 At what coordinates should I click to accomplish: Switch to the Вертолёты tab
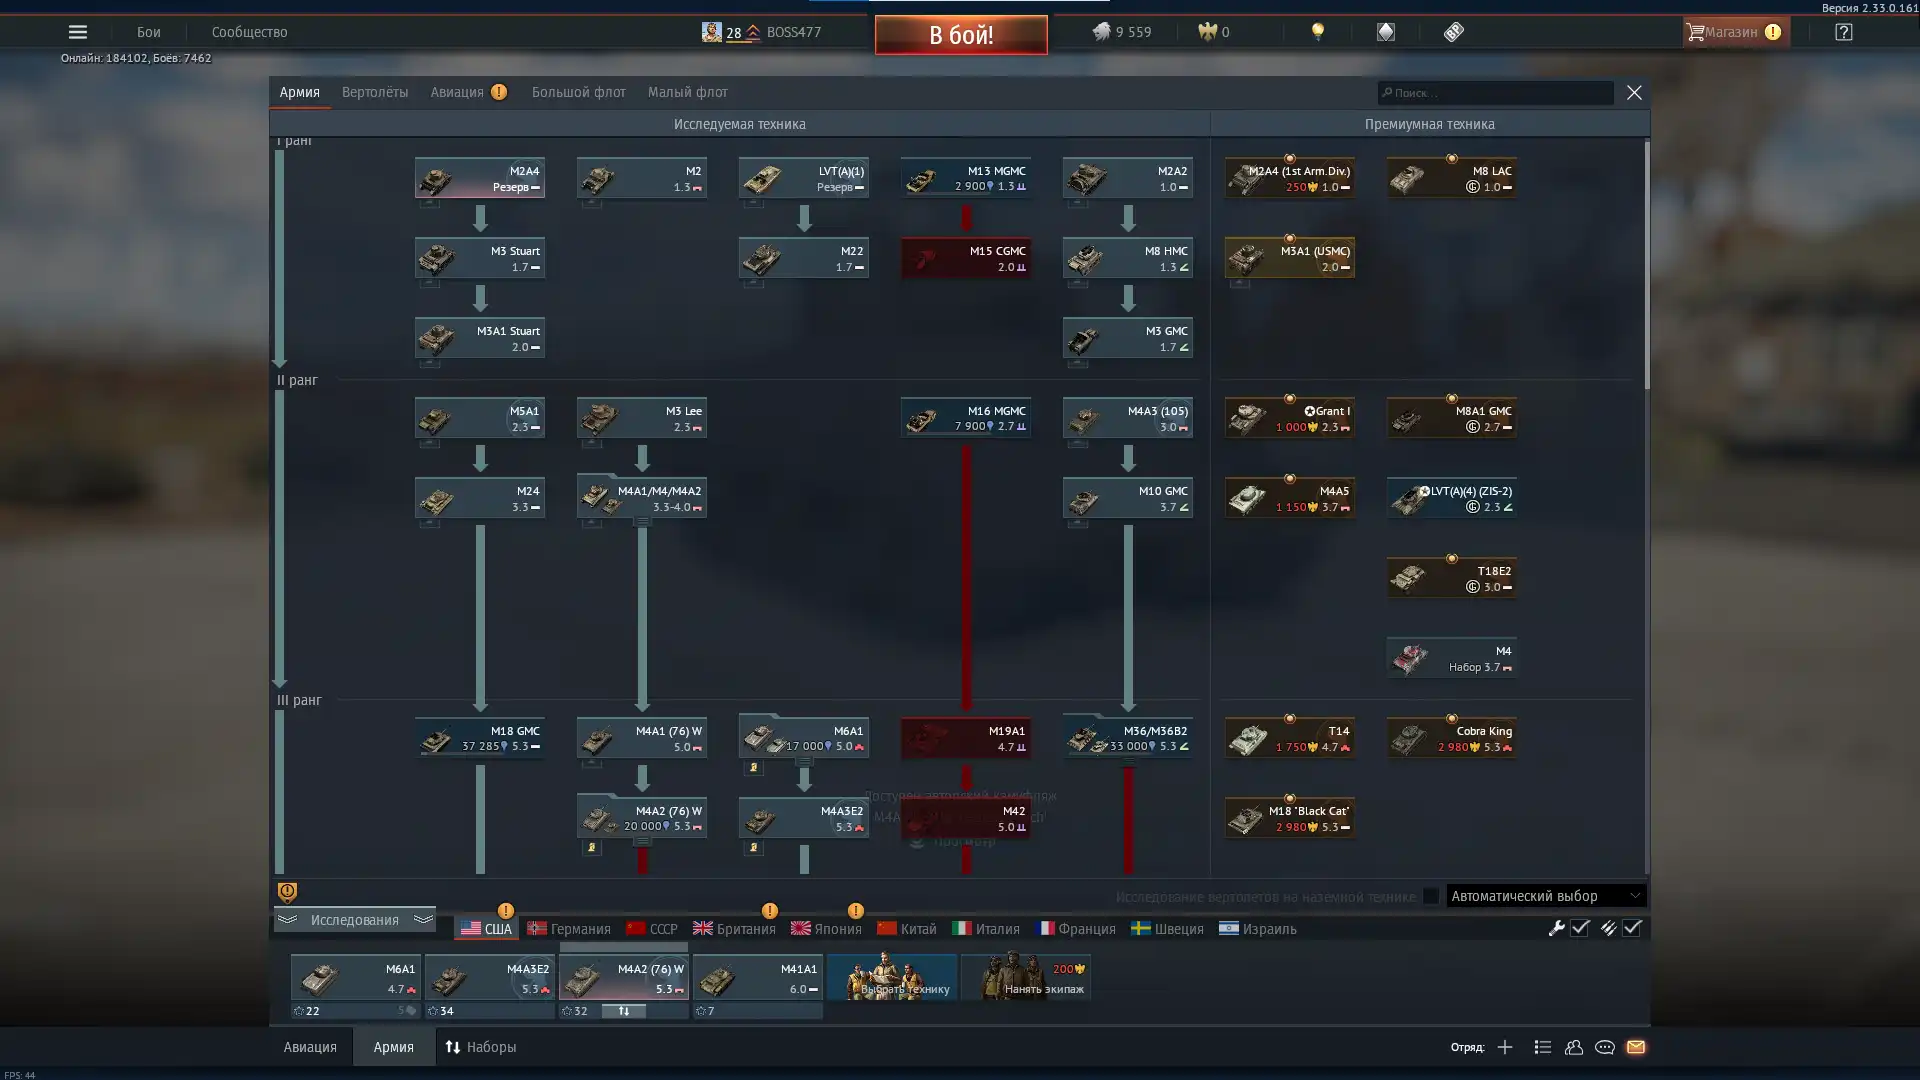click(x=375, y=92)
